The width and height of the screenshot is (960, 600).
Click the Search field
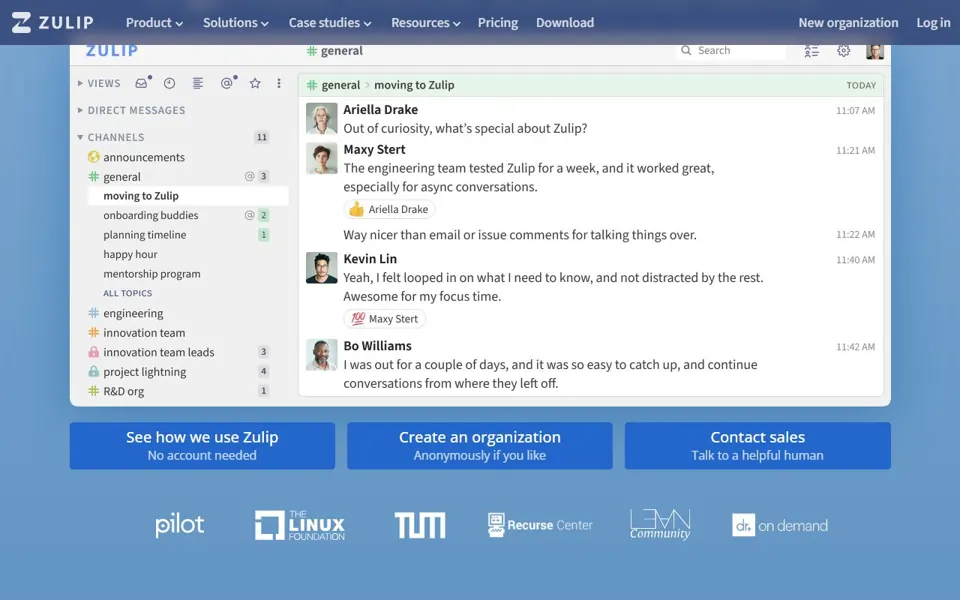coord(730,51)
